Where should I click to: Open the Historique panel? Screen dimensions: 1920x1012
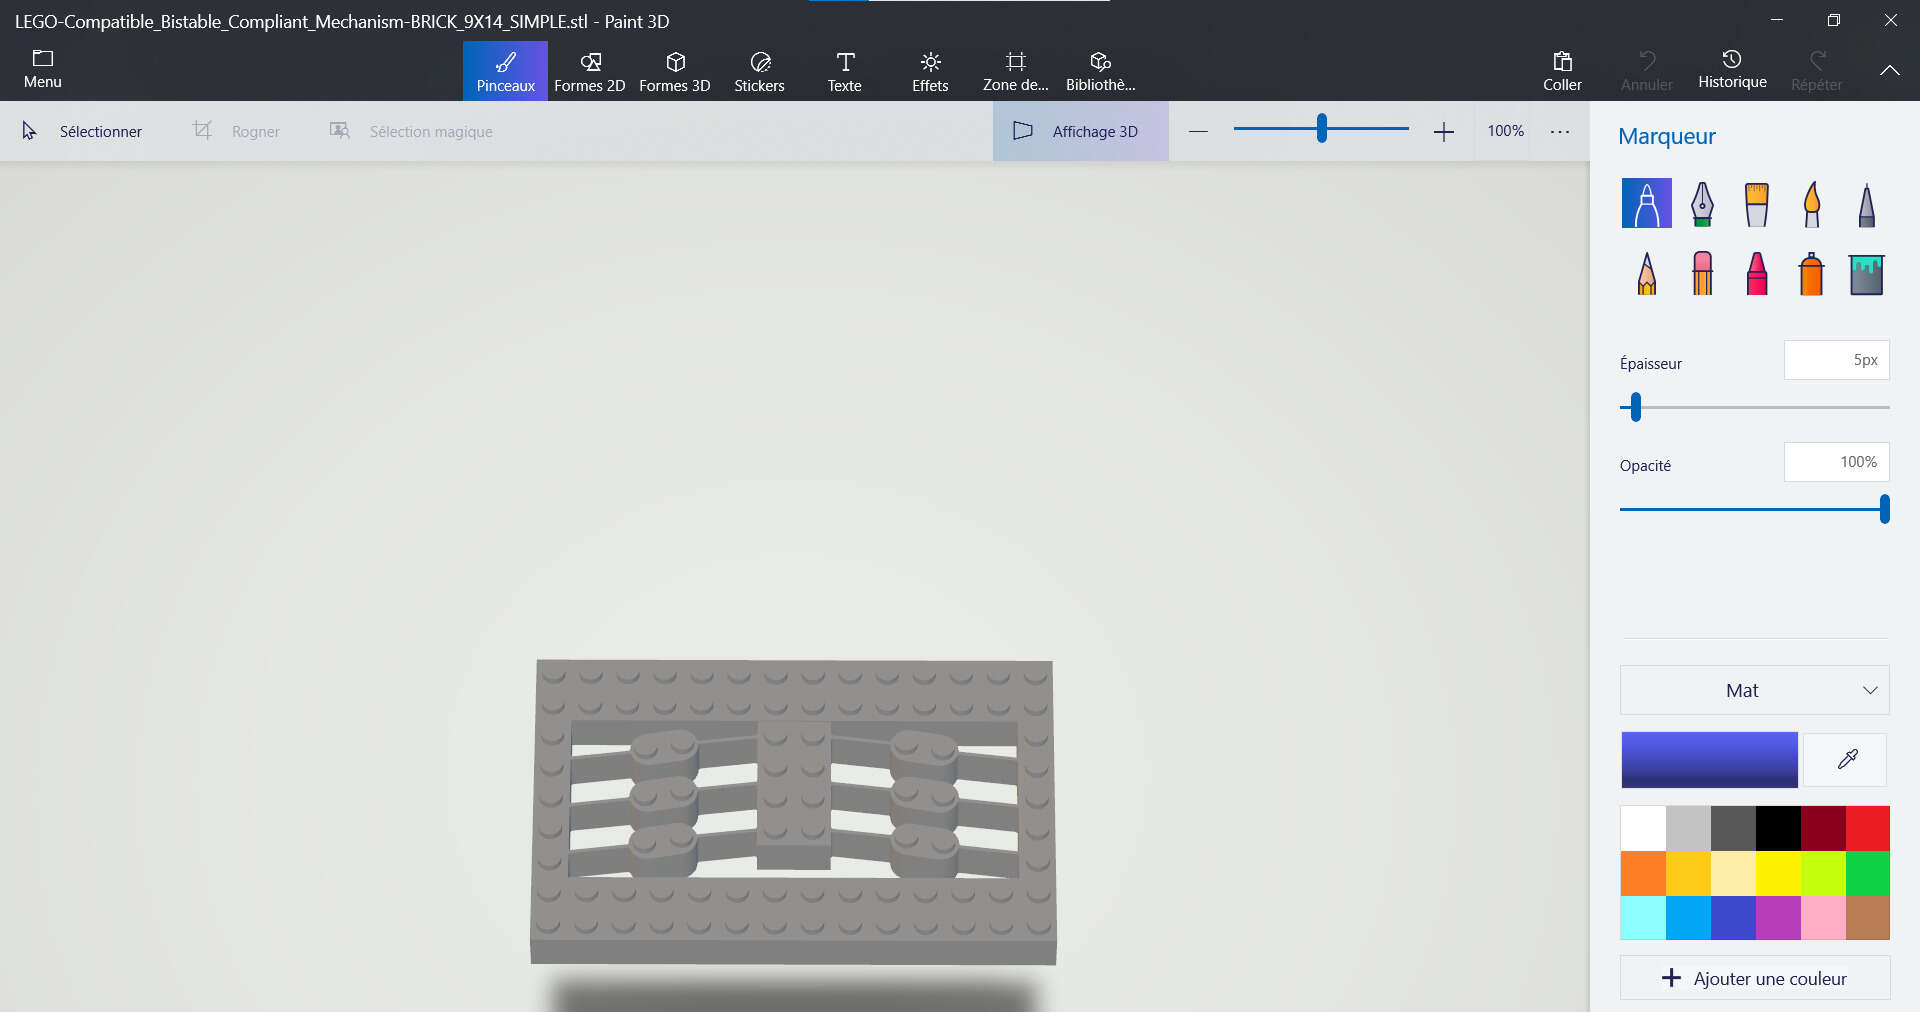1732,69
